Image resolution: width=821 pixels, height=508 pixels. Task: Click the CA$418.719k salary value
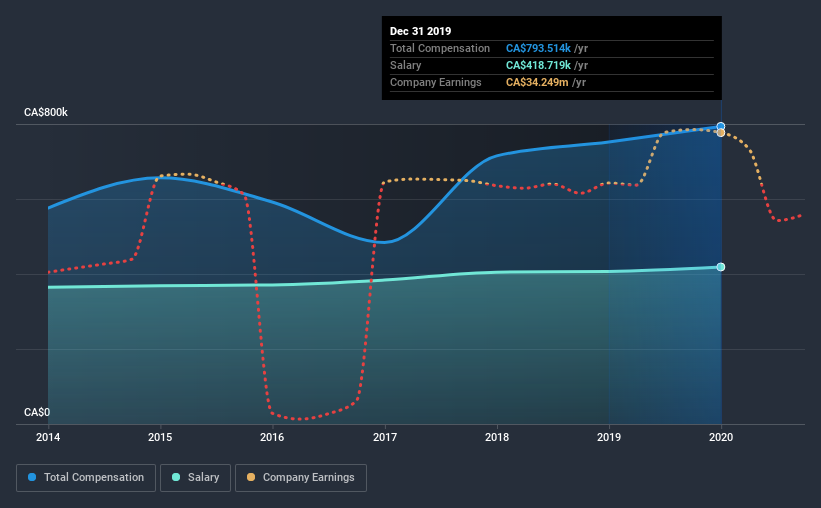(x=538, y=65)
